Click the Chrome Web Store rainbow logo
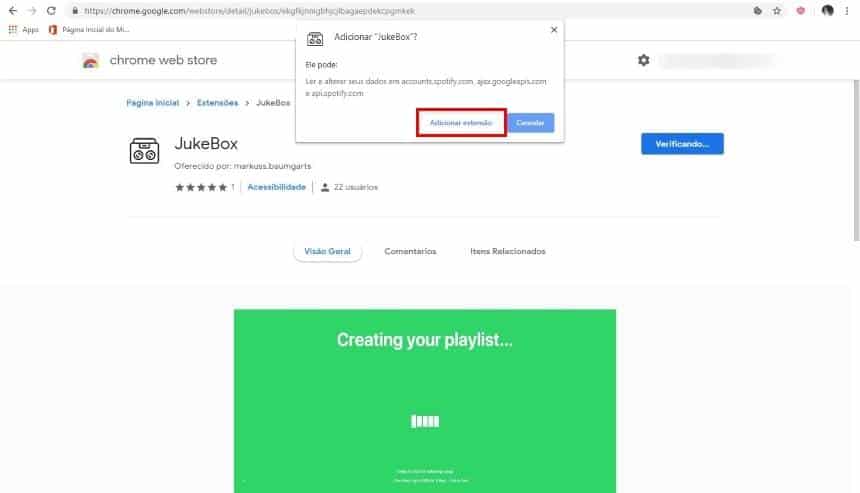 point(90,61)
